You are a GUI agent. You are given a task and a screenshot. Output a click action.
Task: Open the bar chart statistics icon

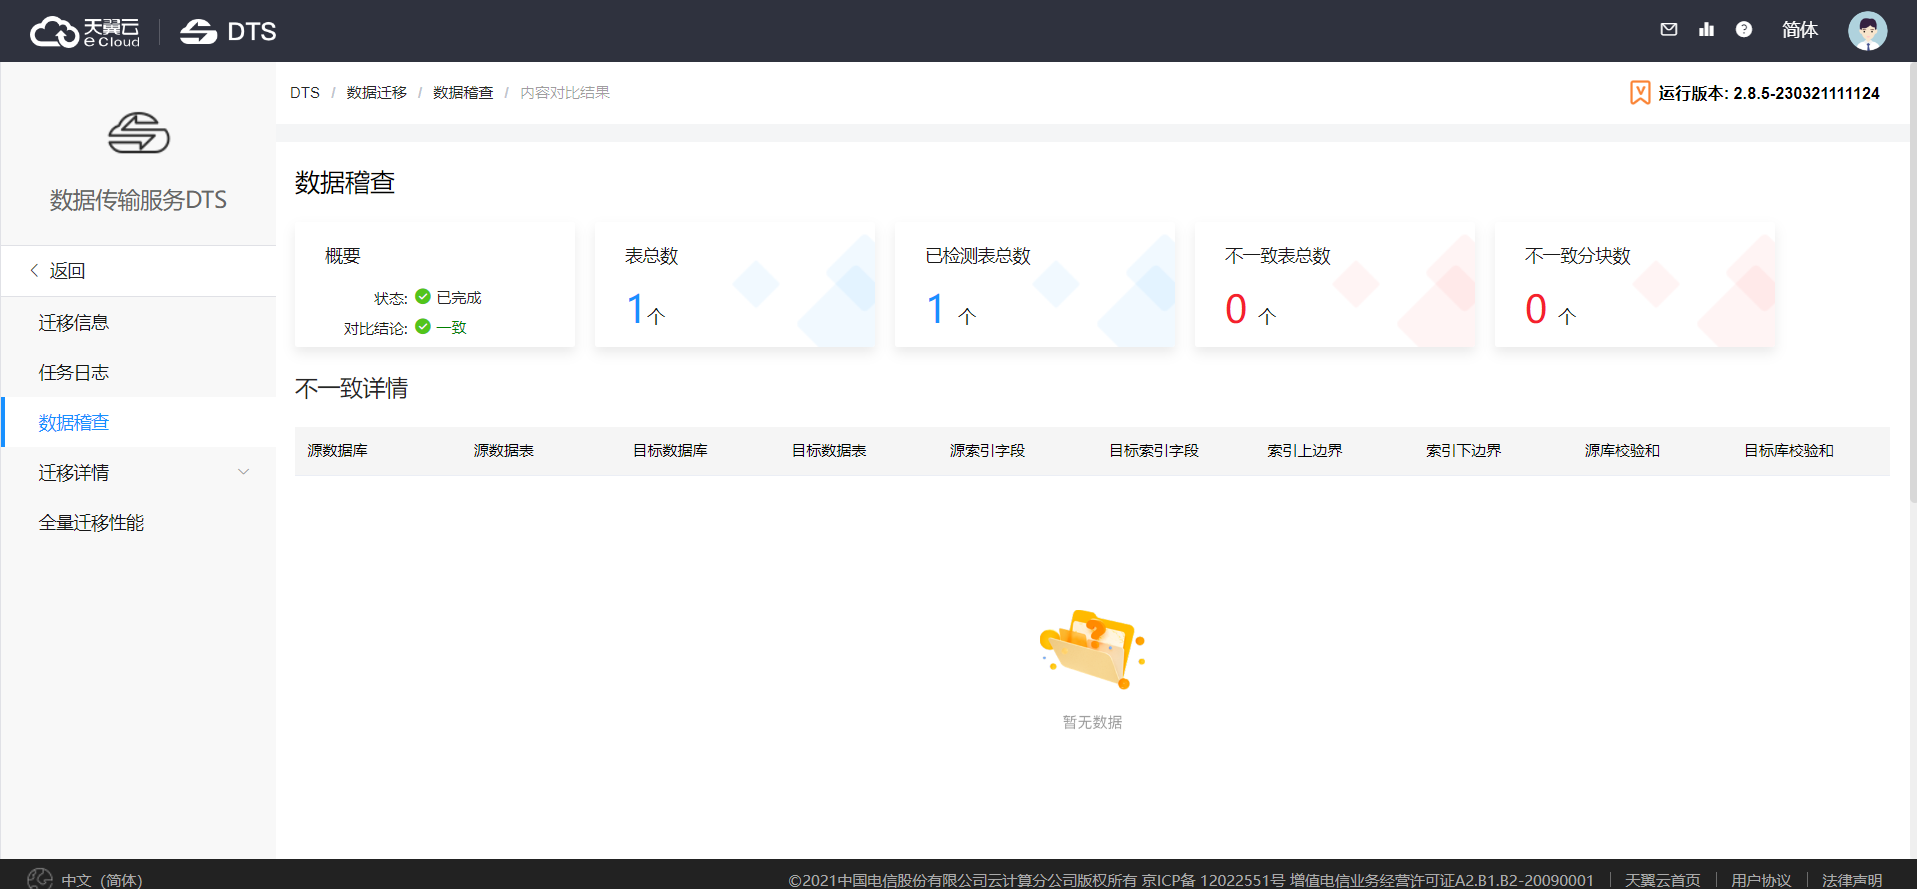[1706, 30]
